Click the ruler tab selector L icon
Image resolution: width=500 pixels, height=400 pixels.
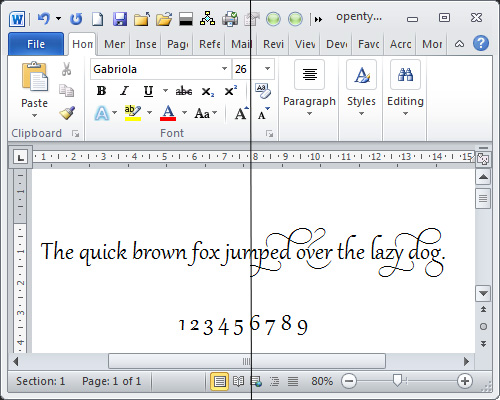coord(21,157)
